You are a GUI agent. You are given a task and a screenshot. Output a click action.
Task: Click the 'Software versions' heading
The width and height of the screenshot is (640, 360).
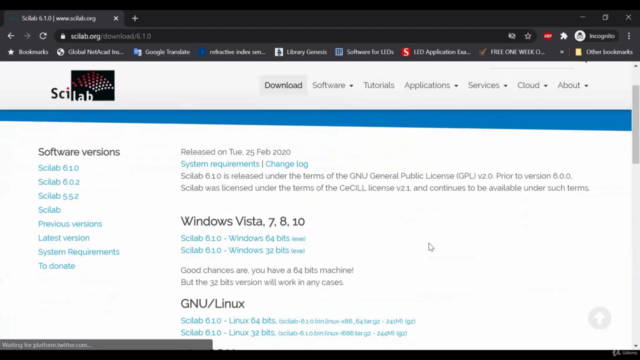click(79, 152)
